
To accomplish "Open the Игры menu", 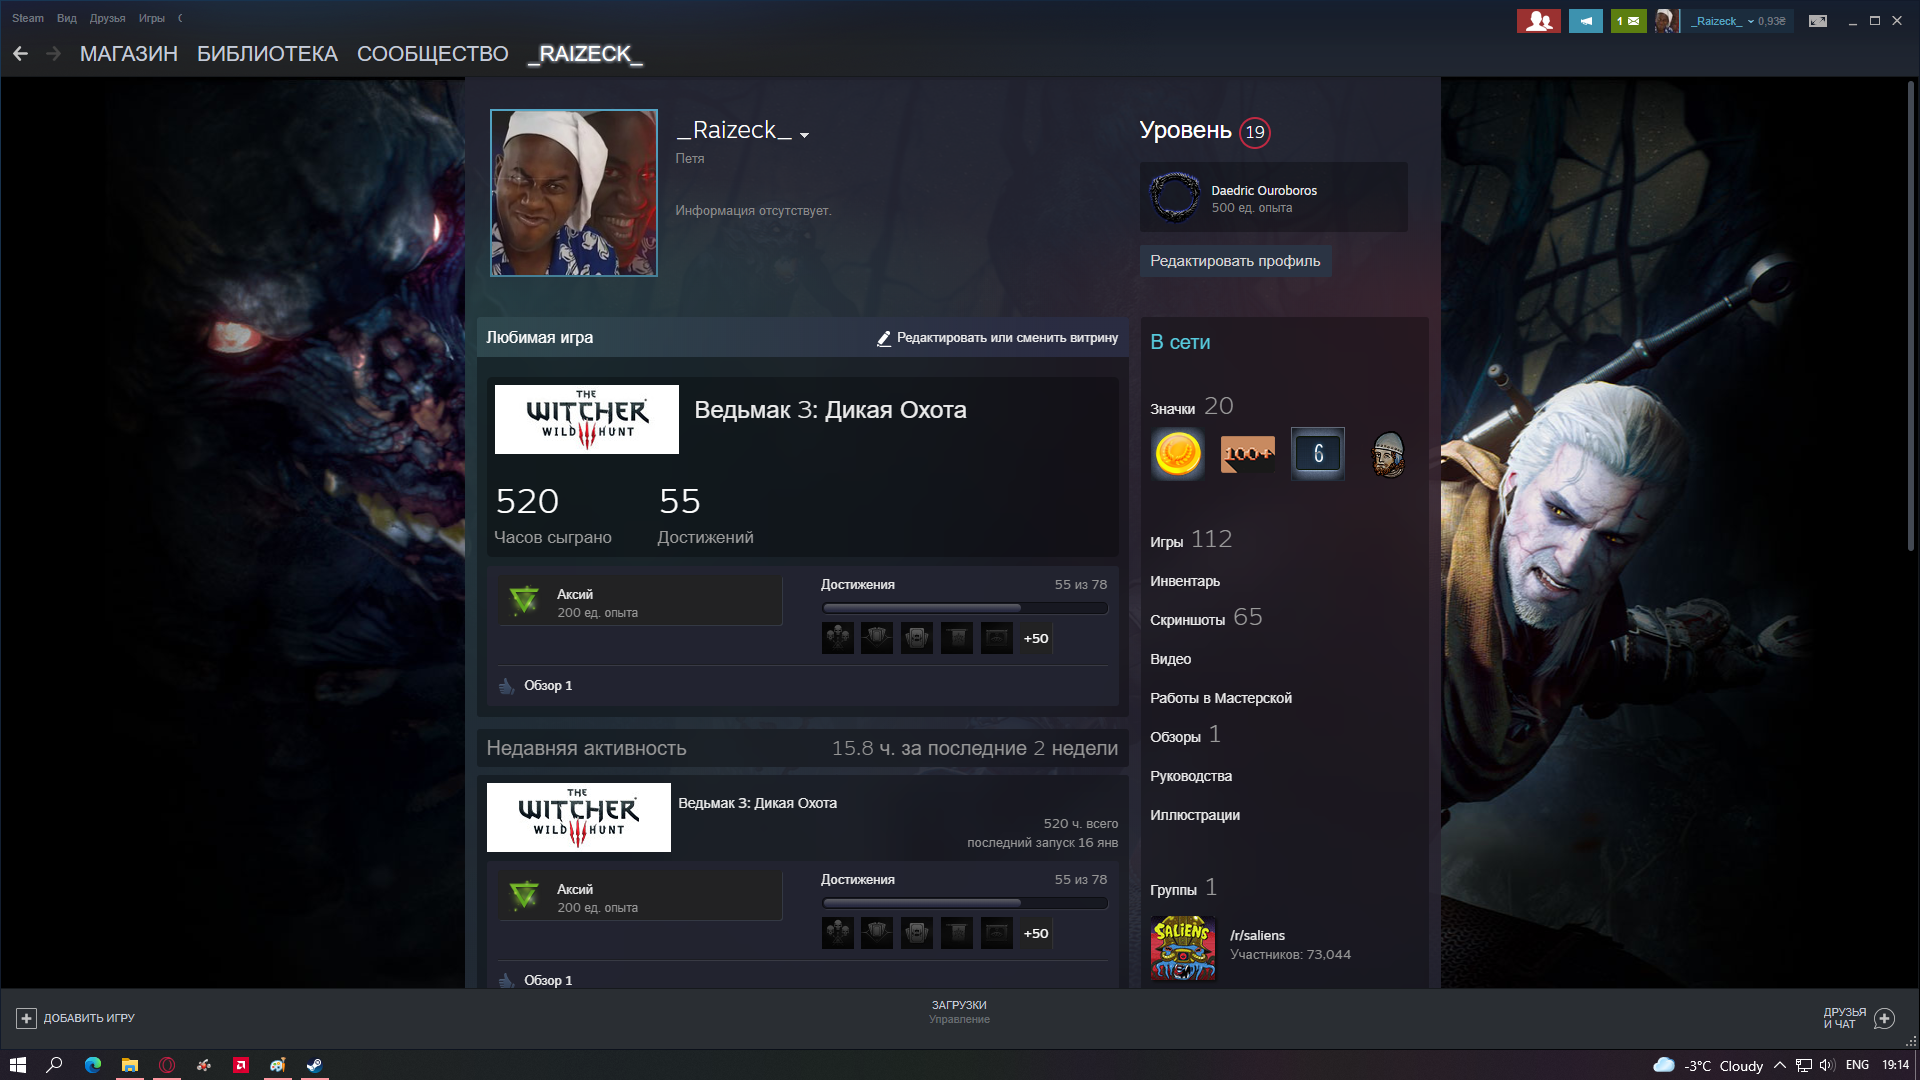I will (152, 18).
